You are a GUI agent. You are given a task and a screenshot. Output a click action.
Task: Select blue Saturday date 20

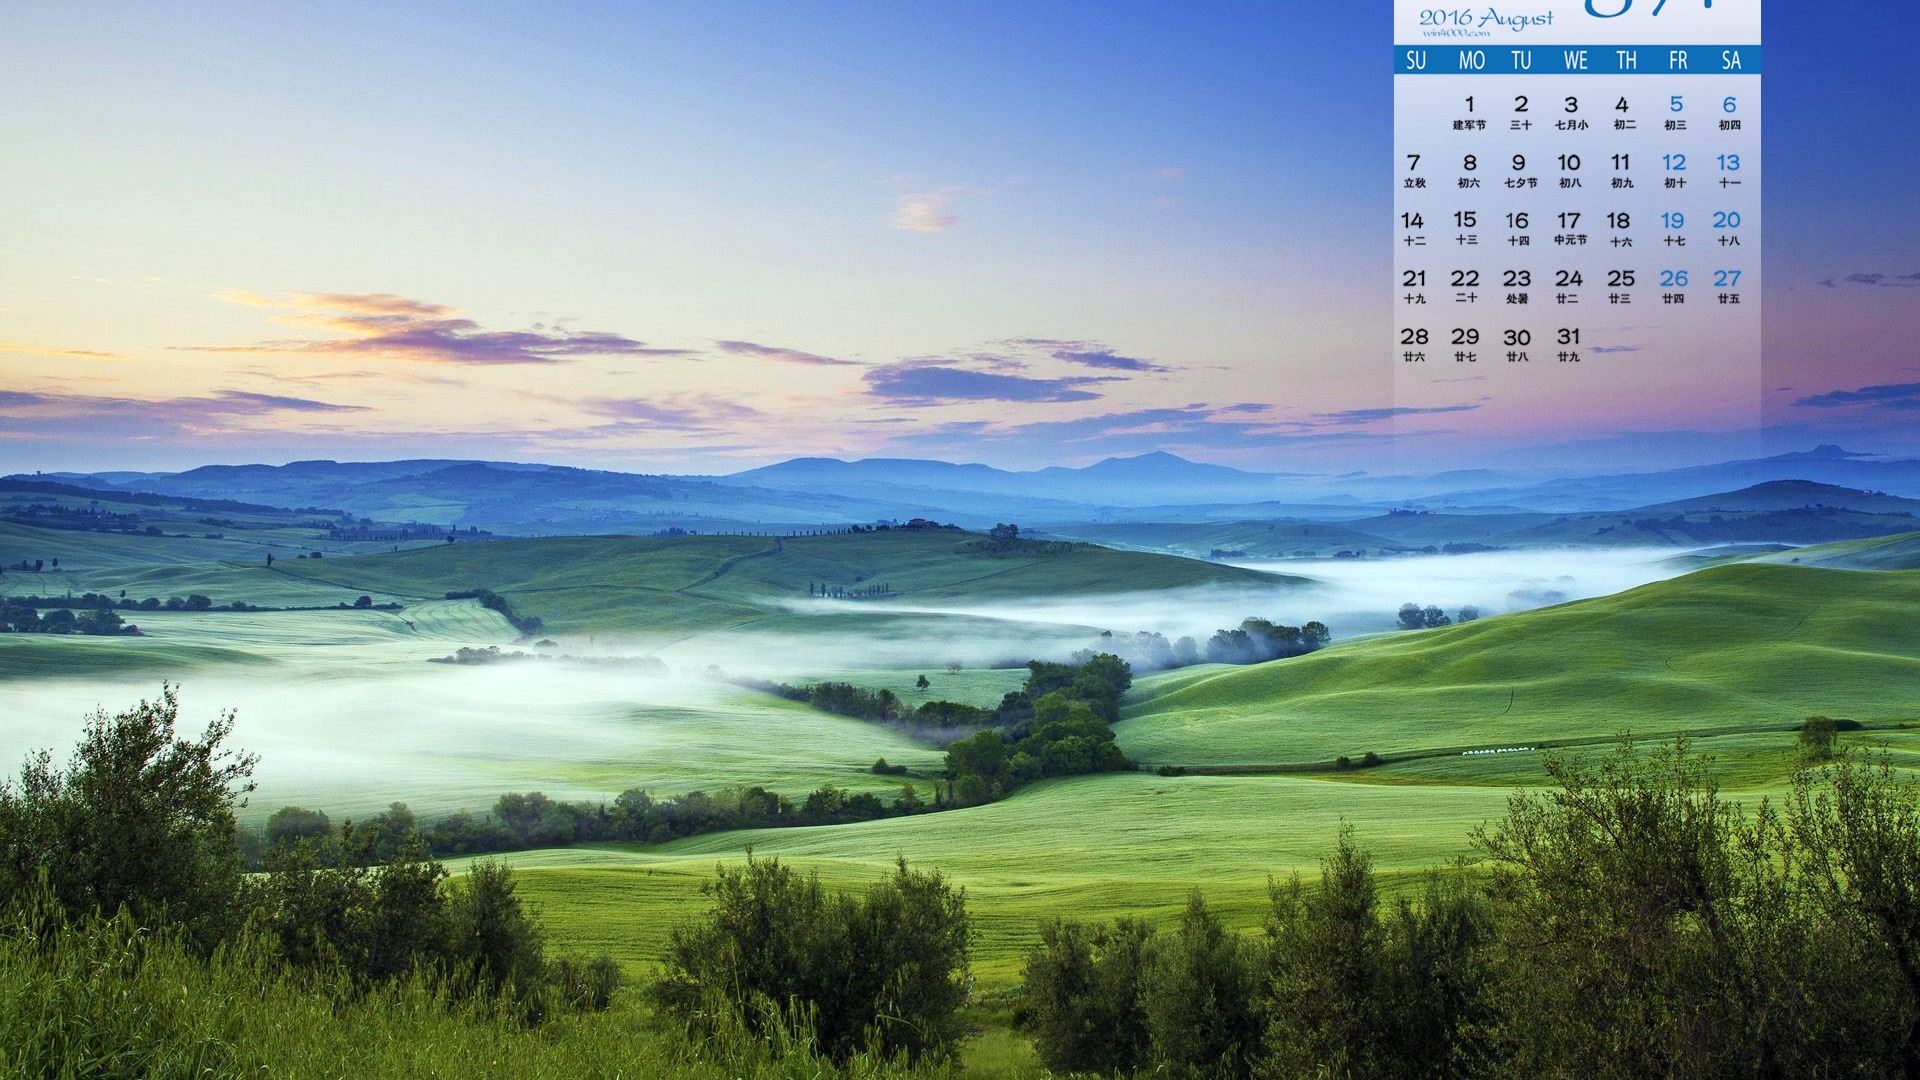[1728, 229]
